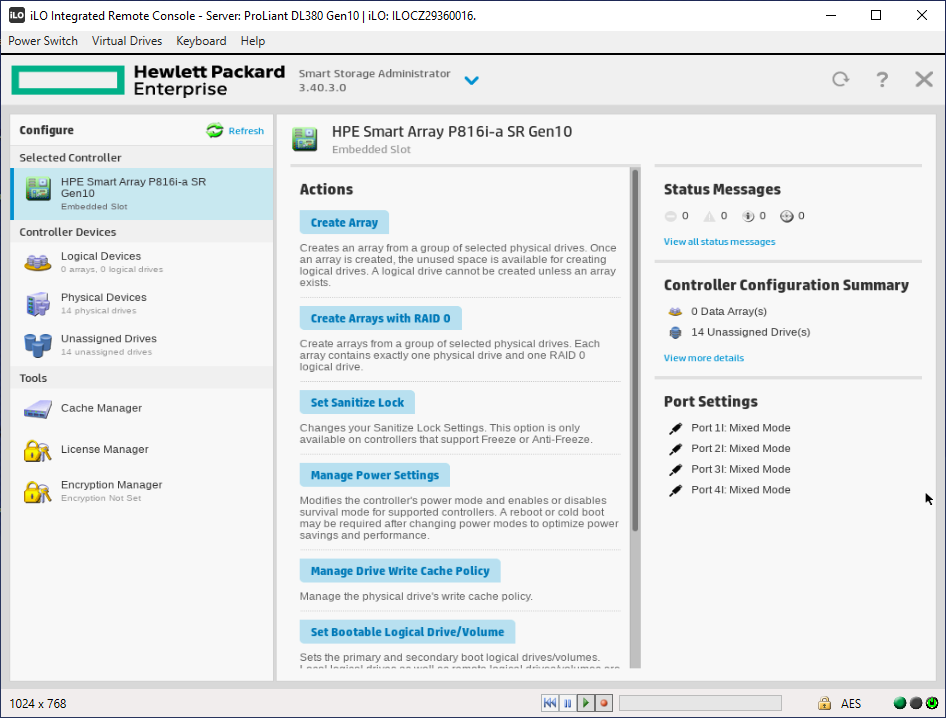
Task: Click the green play button in the status bar
Action: pos(586,703)
